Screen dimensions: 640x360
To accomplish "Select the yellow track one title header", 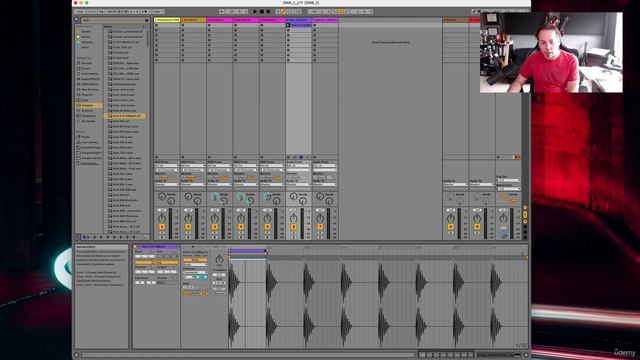I will click(x=167, y=20).
